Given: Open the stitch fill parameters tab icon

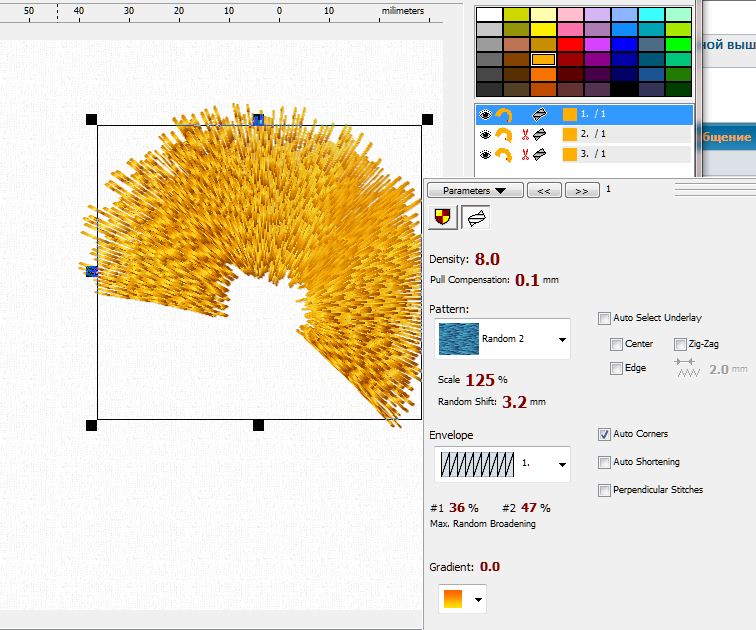Looking at the screenshot, I should pyautogui.click(x=476, y=217).
